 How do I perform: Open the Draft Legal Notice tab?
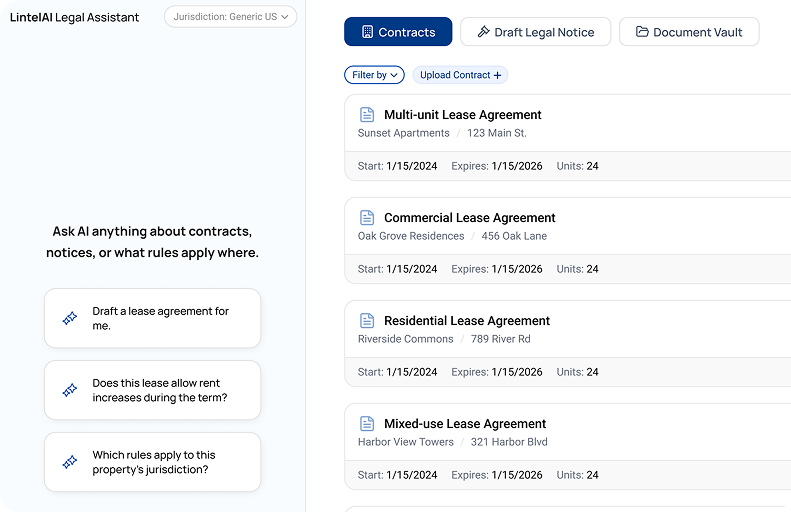click(535, 32)
